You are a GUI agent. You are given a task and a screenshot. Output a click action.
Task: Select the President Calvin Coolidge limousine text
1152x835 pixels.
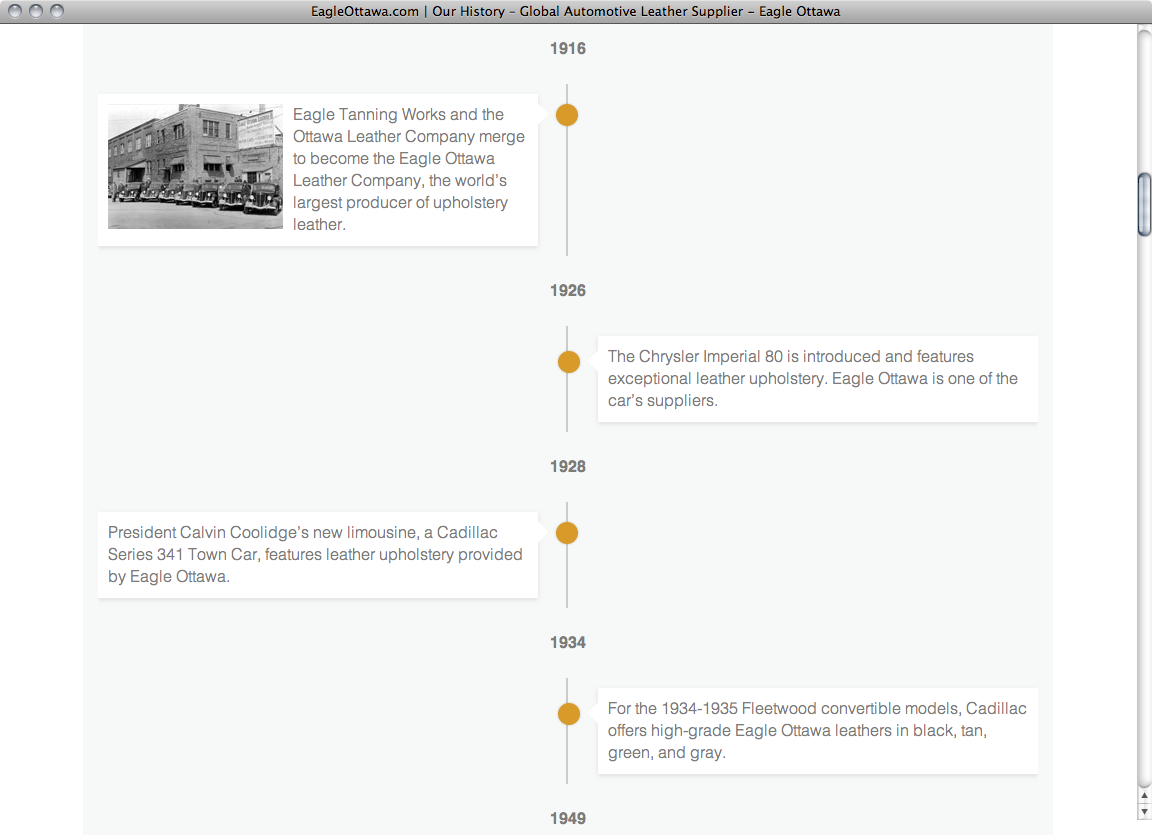click(x=315, y=554)
